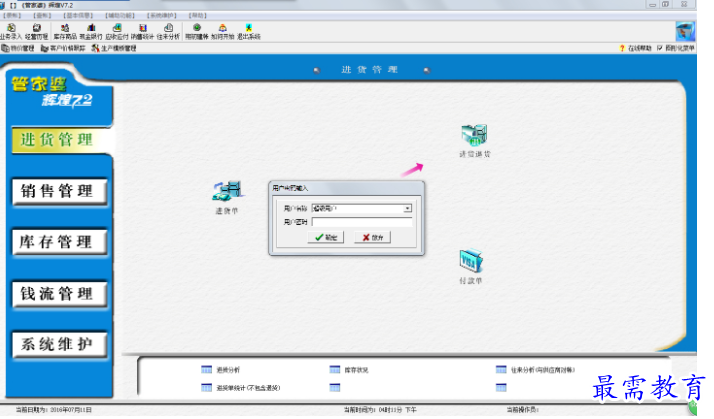The width and height of the screenshot is (714, 419).
Task: Click the graduate avatar icon in the top right
Action: [x=685, y=31]
